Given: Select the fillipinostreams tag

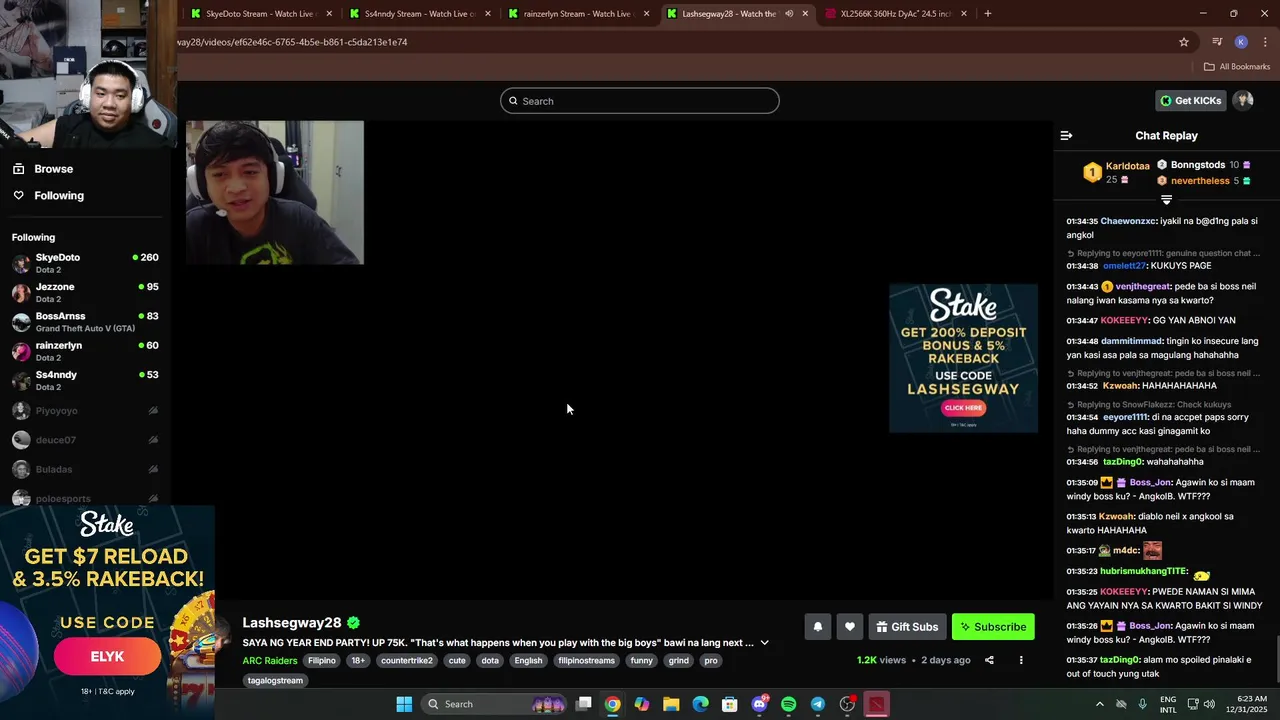Looking at the screenshot, I should coord(586,661).
